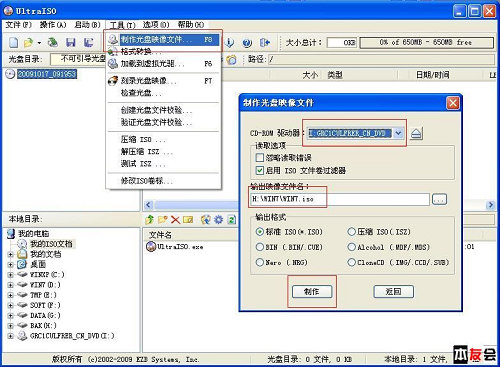
Task: Click the disc icon next to 20091017_091953
Action: pos(10,74)
